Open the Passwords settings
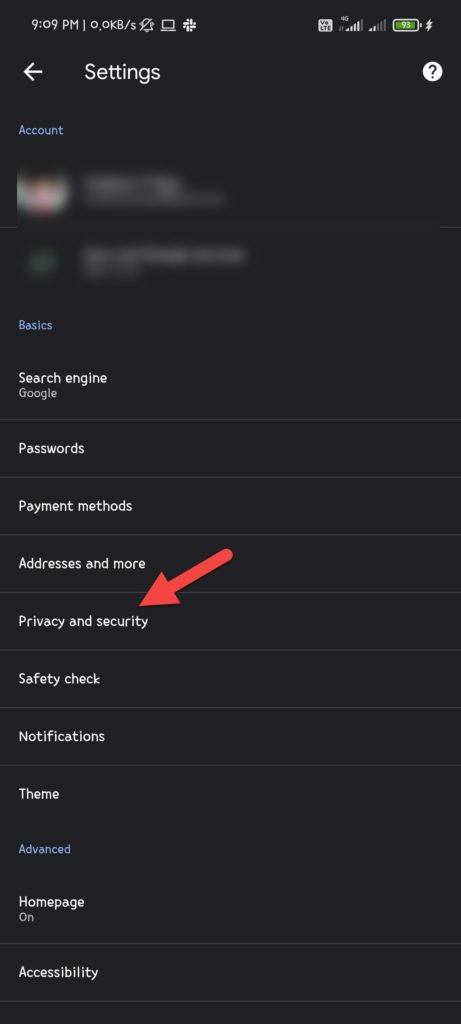461x1024 pixels. tap(230, 449)
